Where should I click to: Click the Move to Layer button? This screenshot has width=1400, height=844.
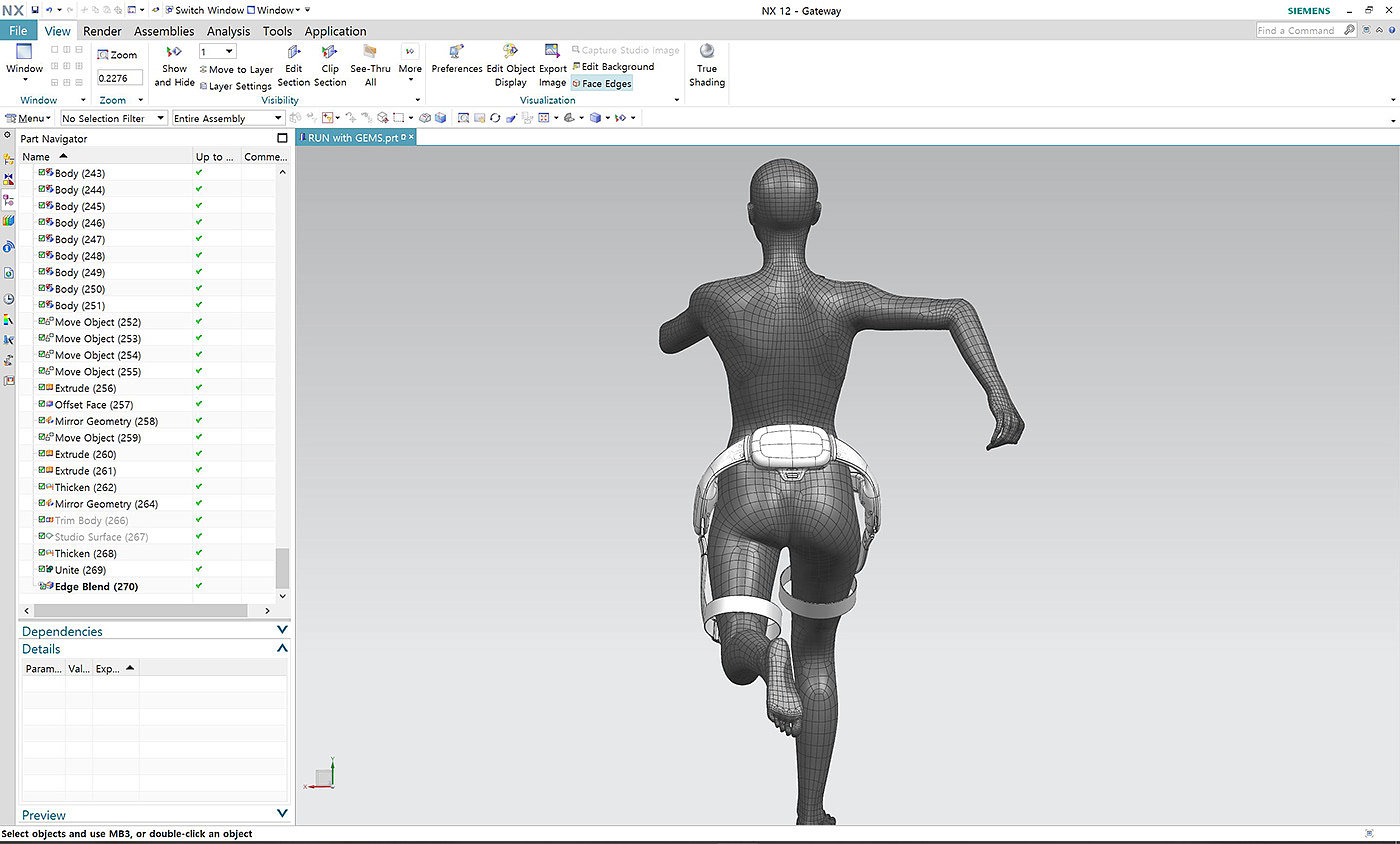(x=236, y=70)
